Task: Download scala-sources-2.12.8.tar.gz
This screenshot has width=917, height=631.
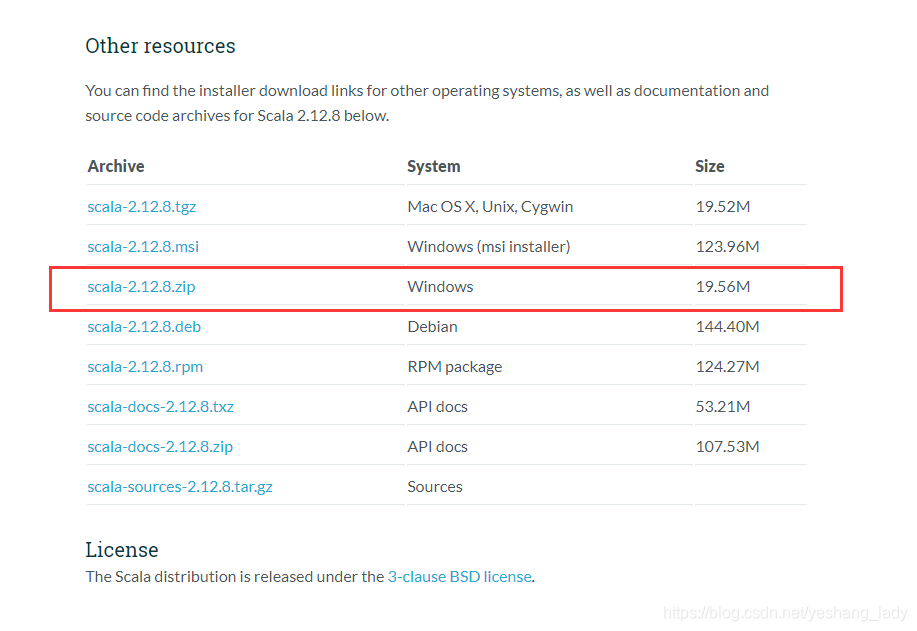Action: 180,487
